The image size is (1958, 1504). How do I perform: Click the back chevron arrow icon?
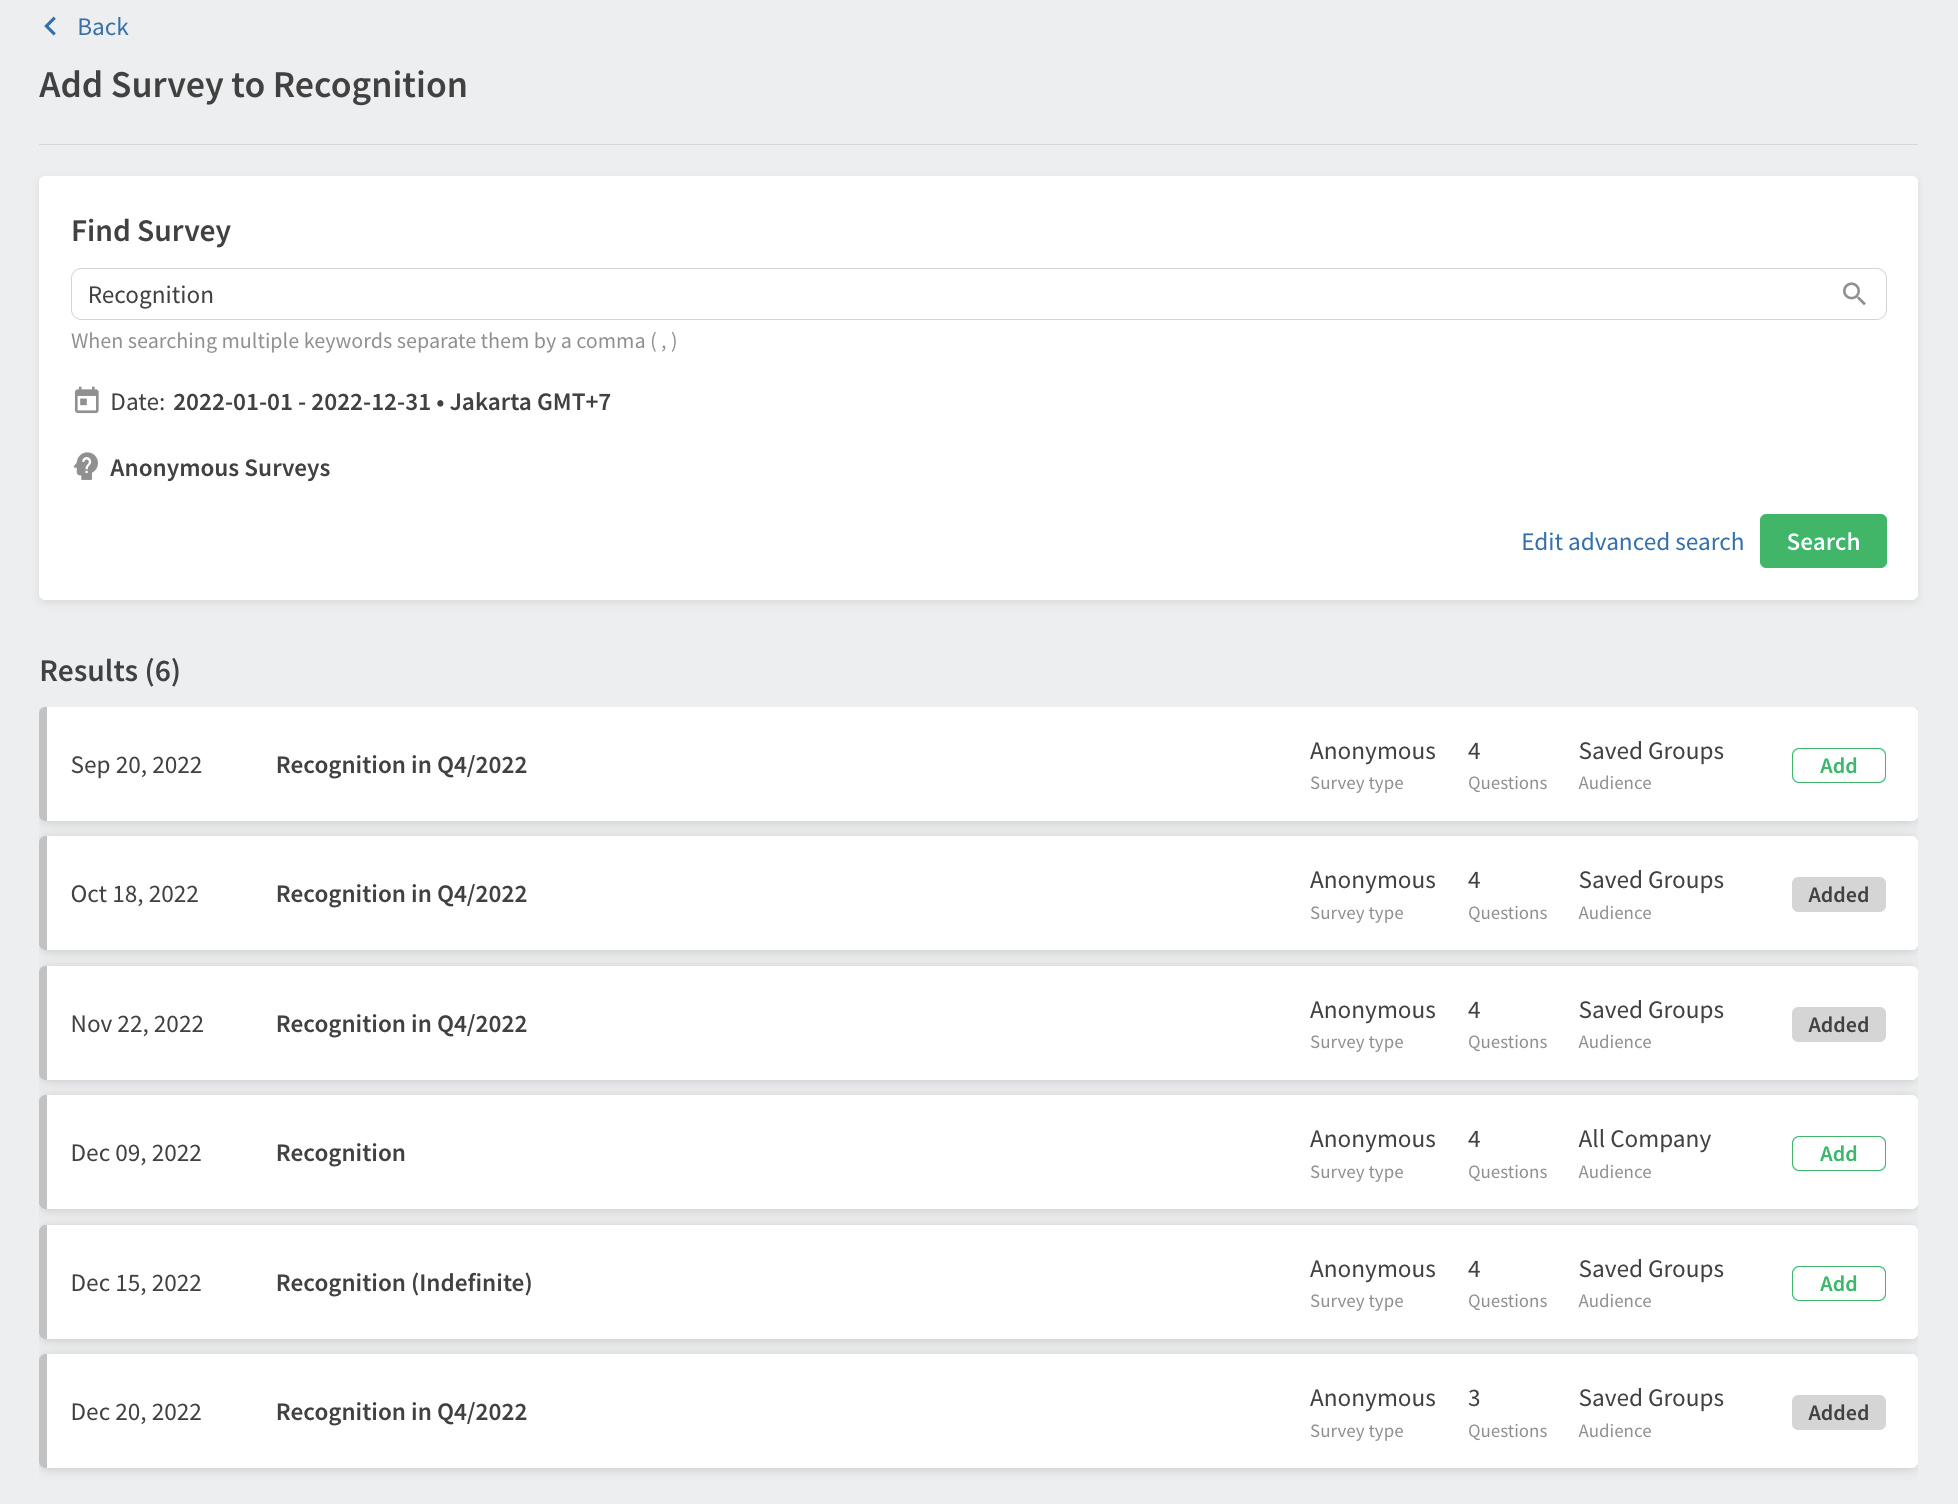pos(51,27)
